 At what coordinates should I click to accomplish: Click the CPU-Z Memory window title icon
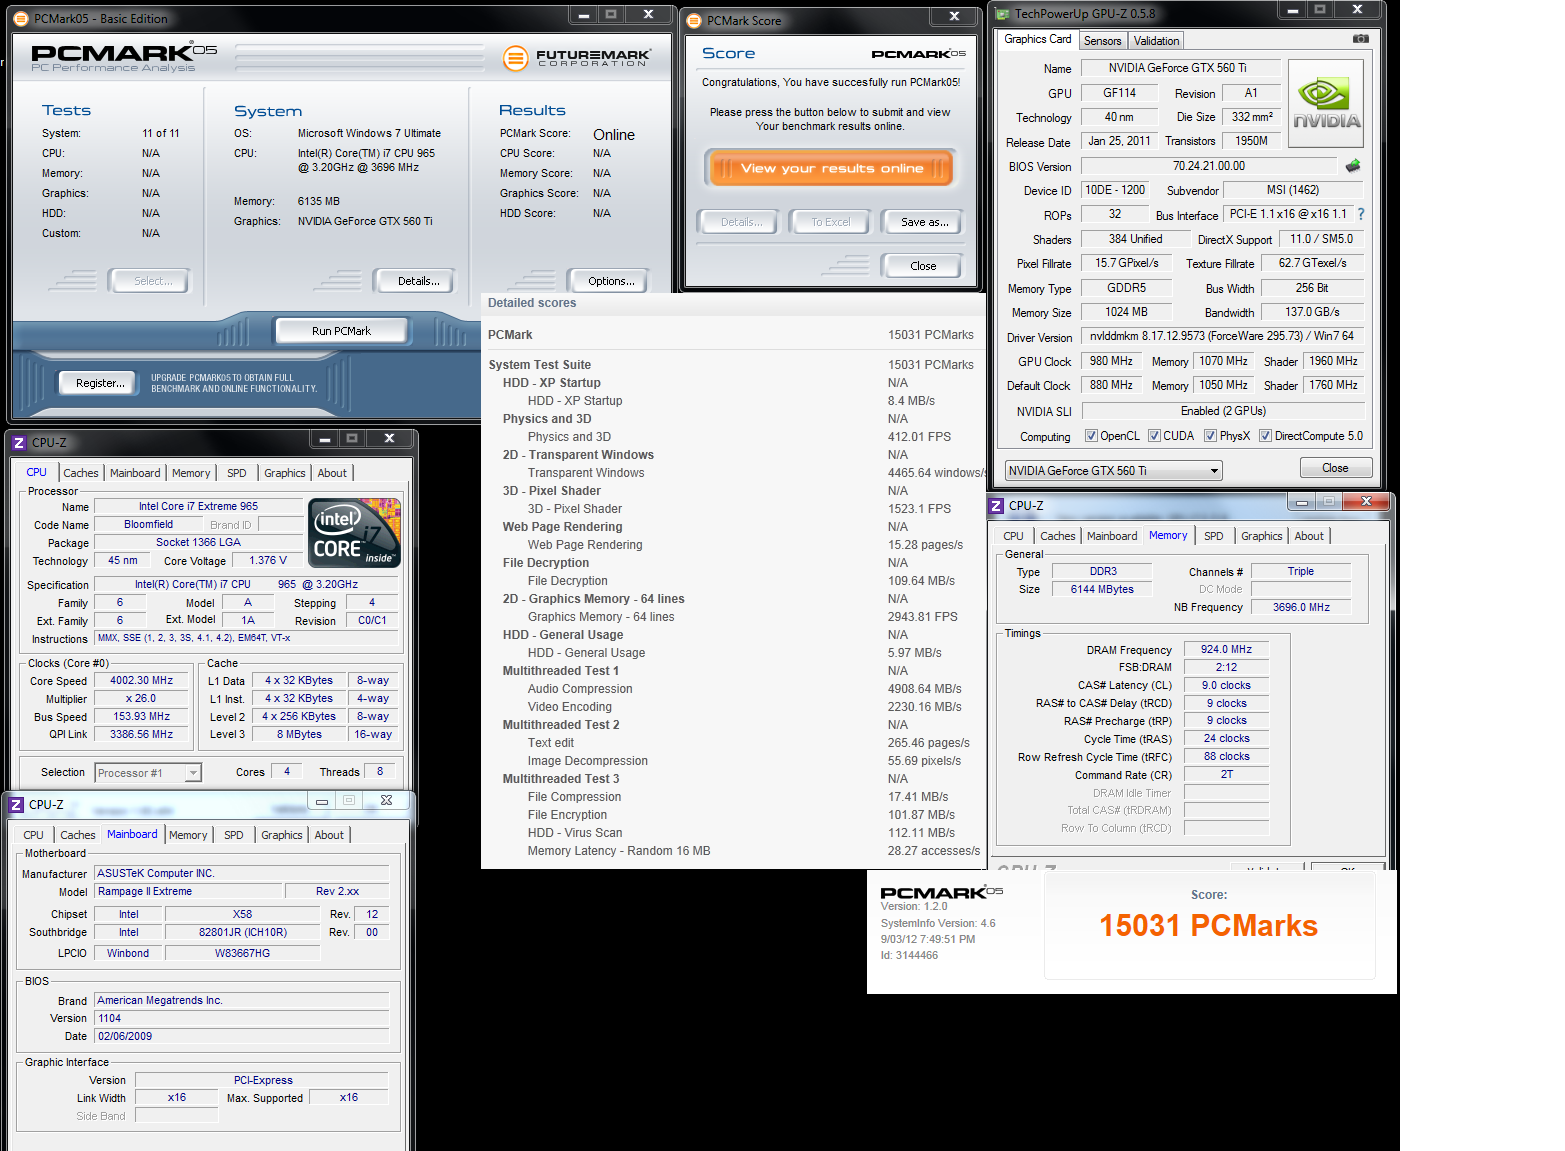point(996,506)
